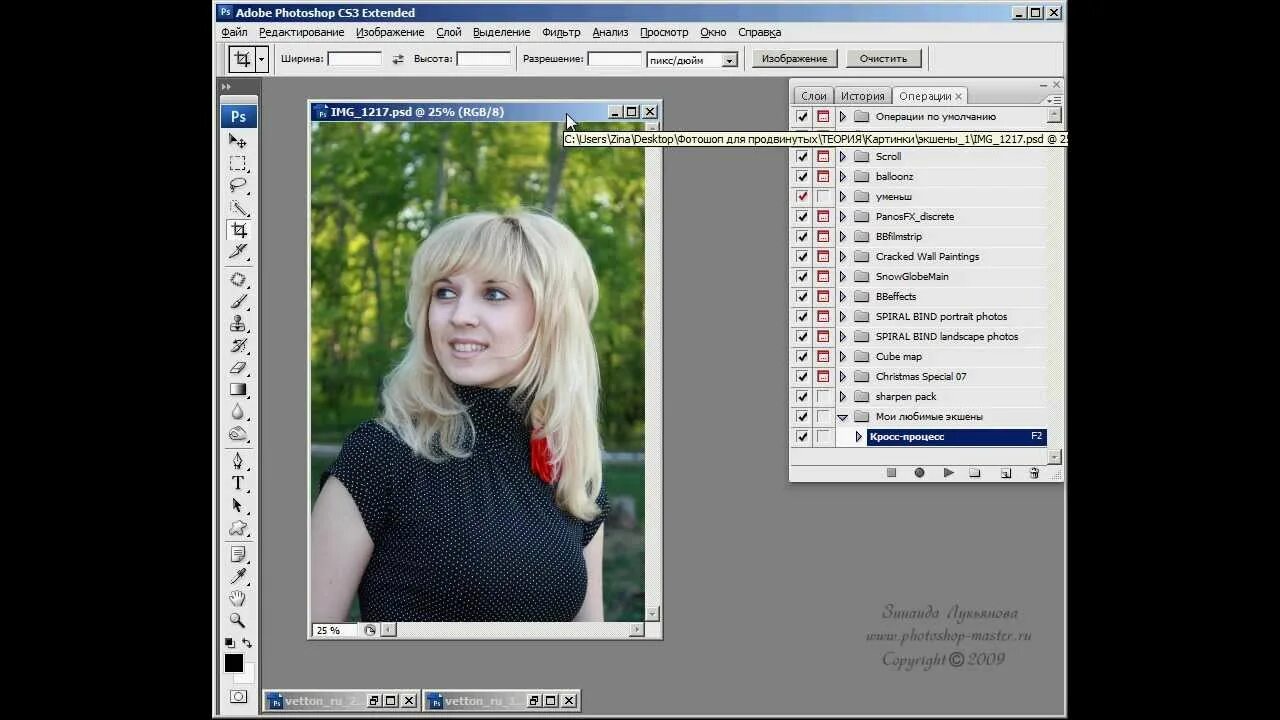Viewport: 1280px width, 720px height.
Task: Select the Dodge tool
Action: pyautogui.click(x=238, y=434)
